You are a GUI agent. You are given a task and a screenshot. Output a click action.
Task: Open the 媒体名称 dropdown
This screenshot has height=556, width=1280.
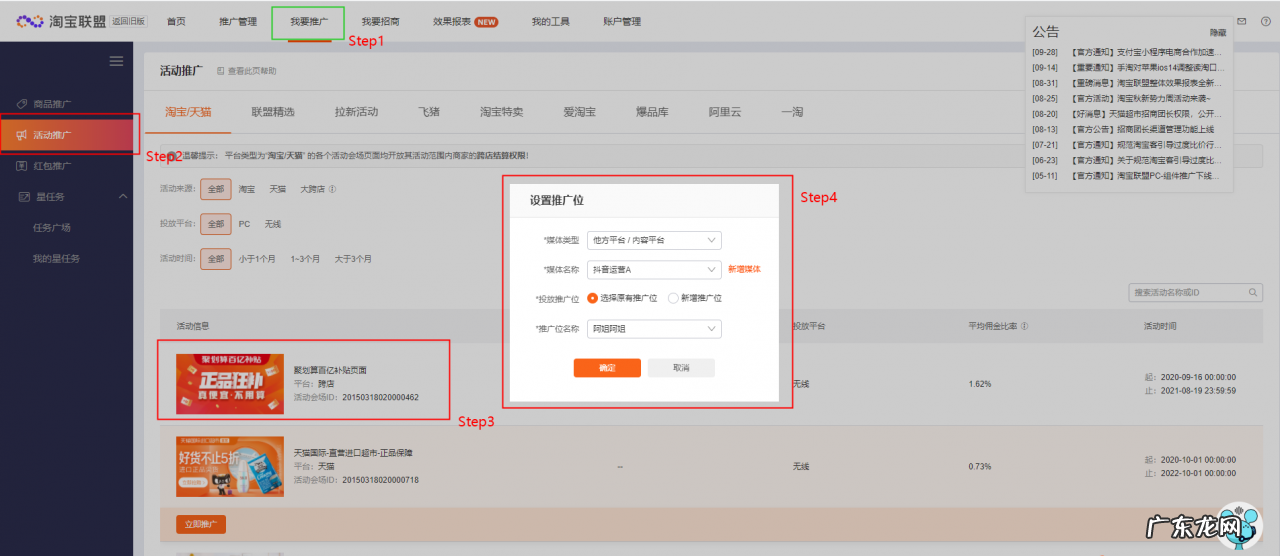click(x=654, y=269)
